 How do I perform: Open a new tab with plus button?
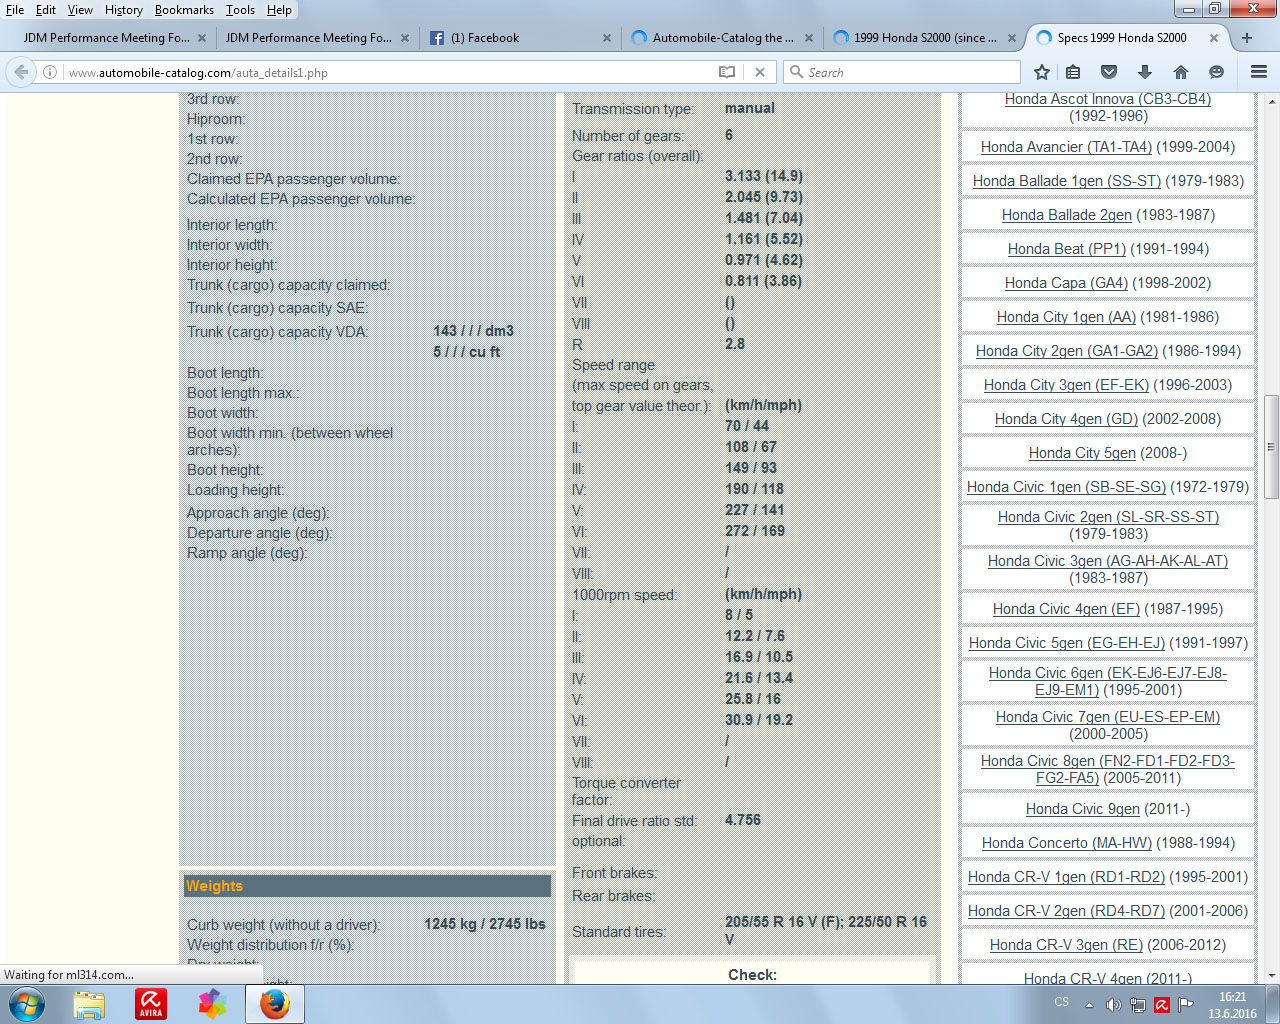(x=1247, y=38)
